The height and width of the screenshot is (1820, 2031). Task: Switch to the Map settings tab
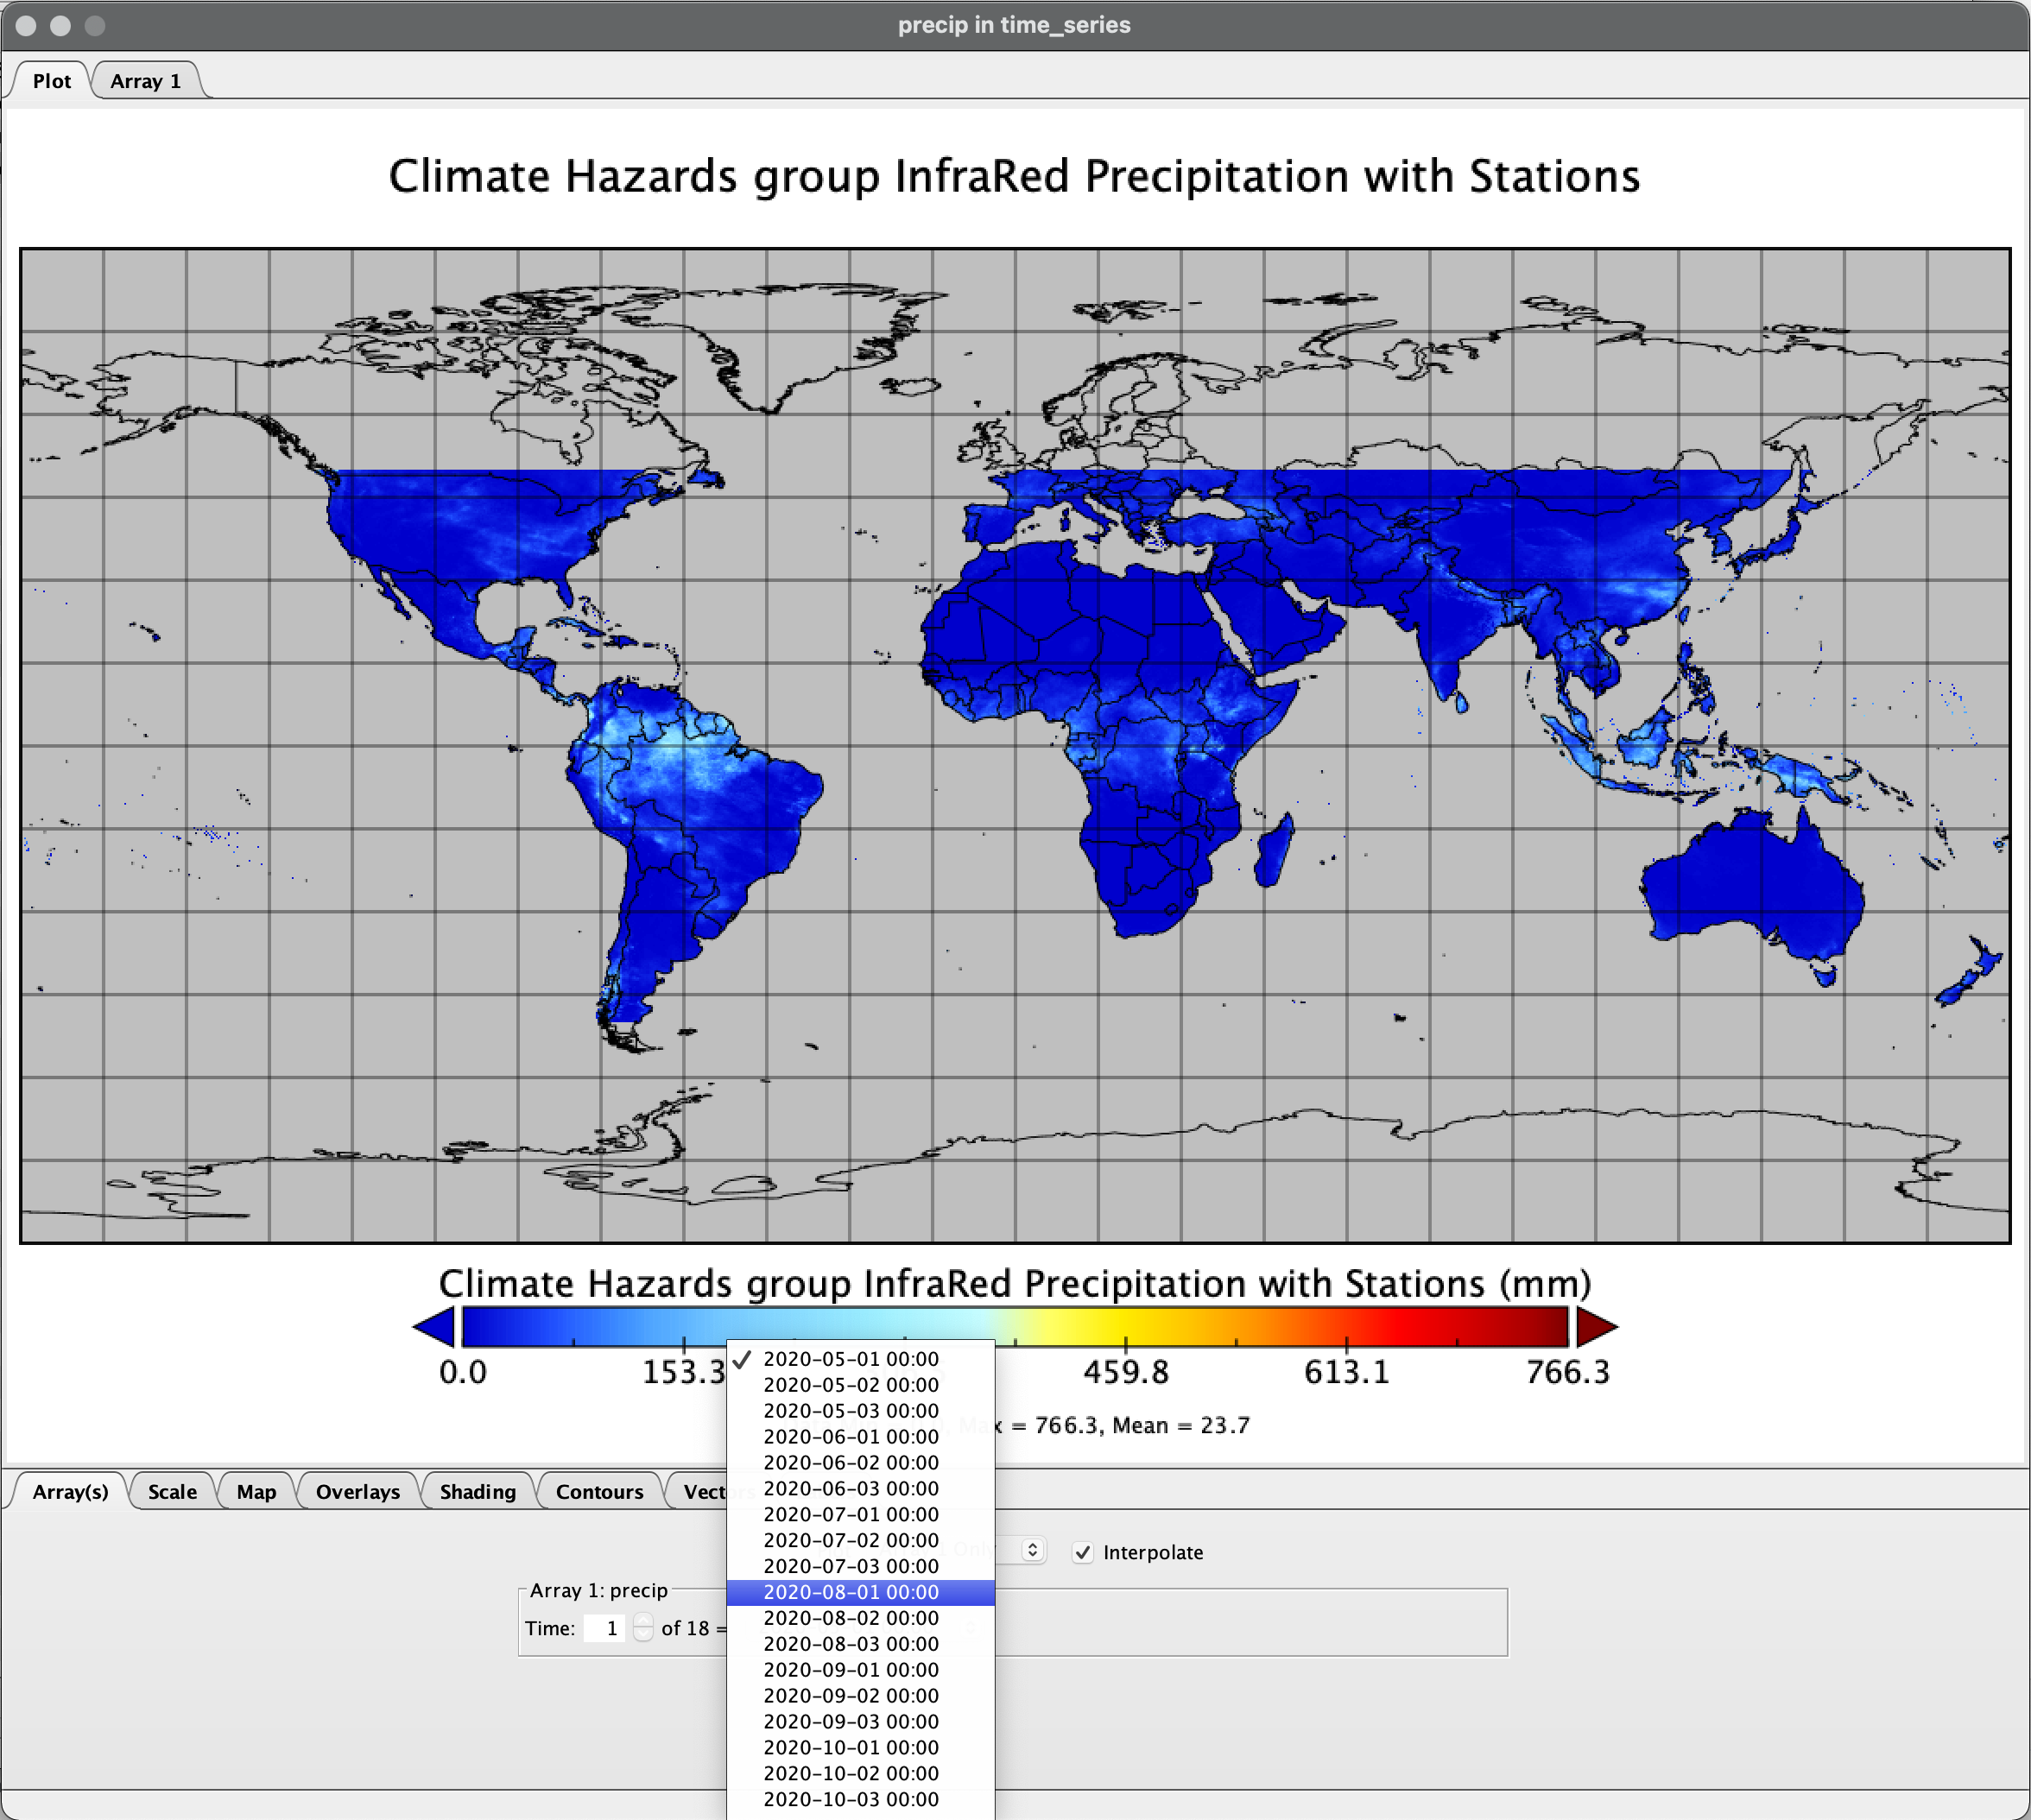coord(256,1491)
